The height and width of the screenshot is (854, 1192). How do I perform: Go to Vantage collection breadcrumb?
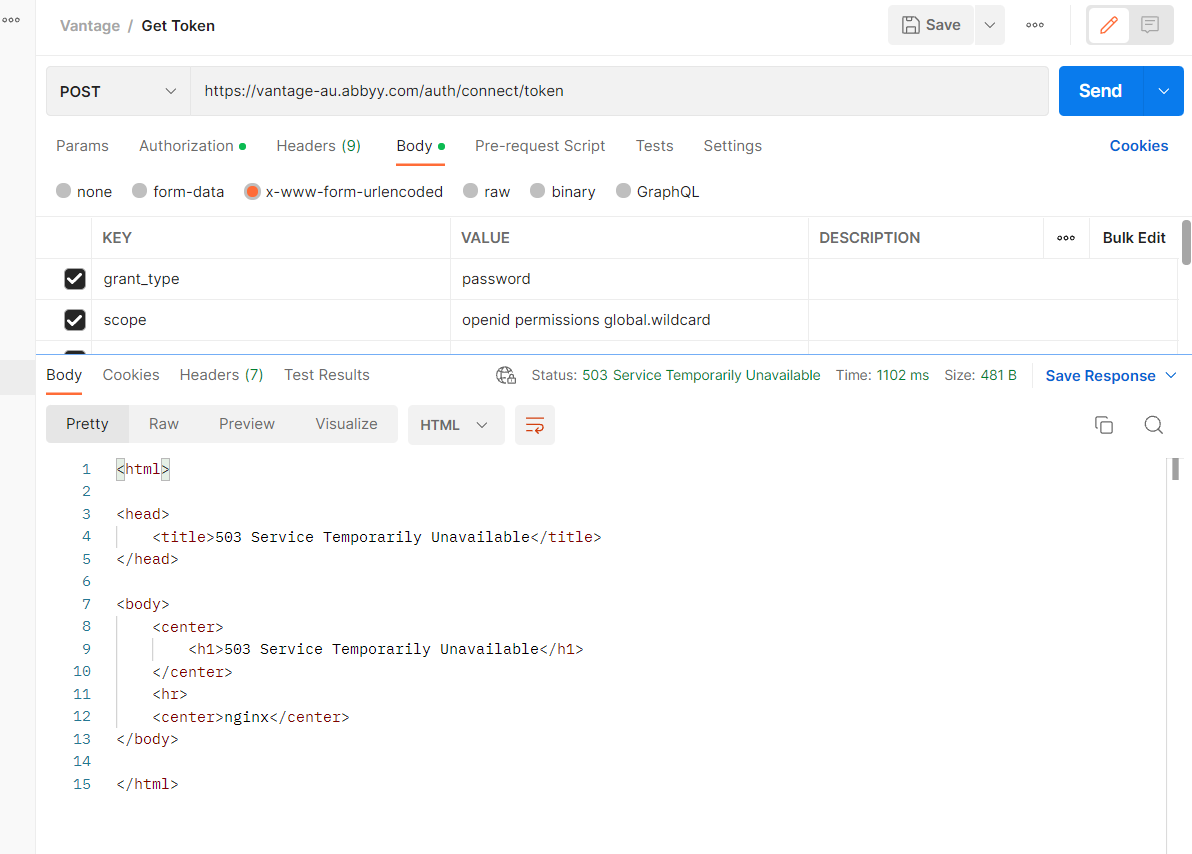(x=90, y=26)
